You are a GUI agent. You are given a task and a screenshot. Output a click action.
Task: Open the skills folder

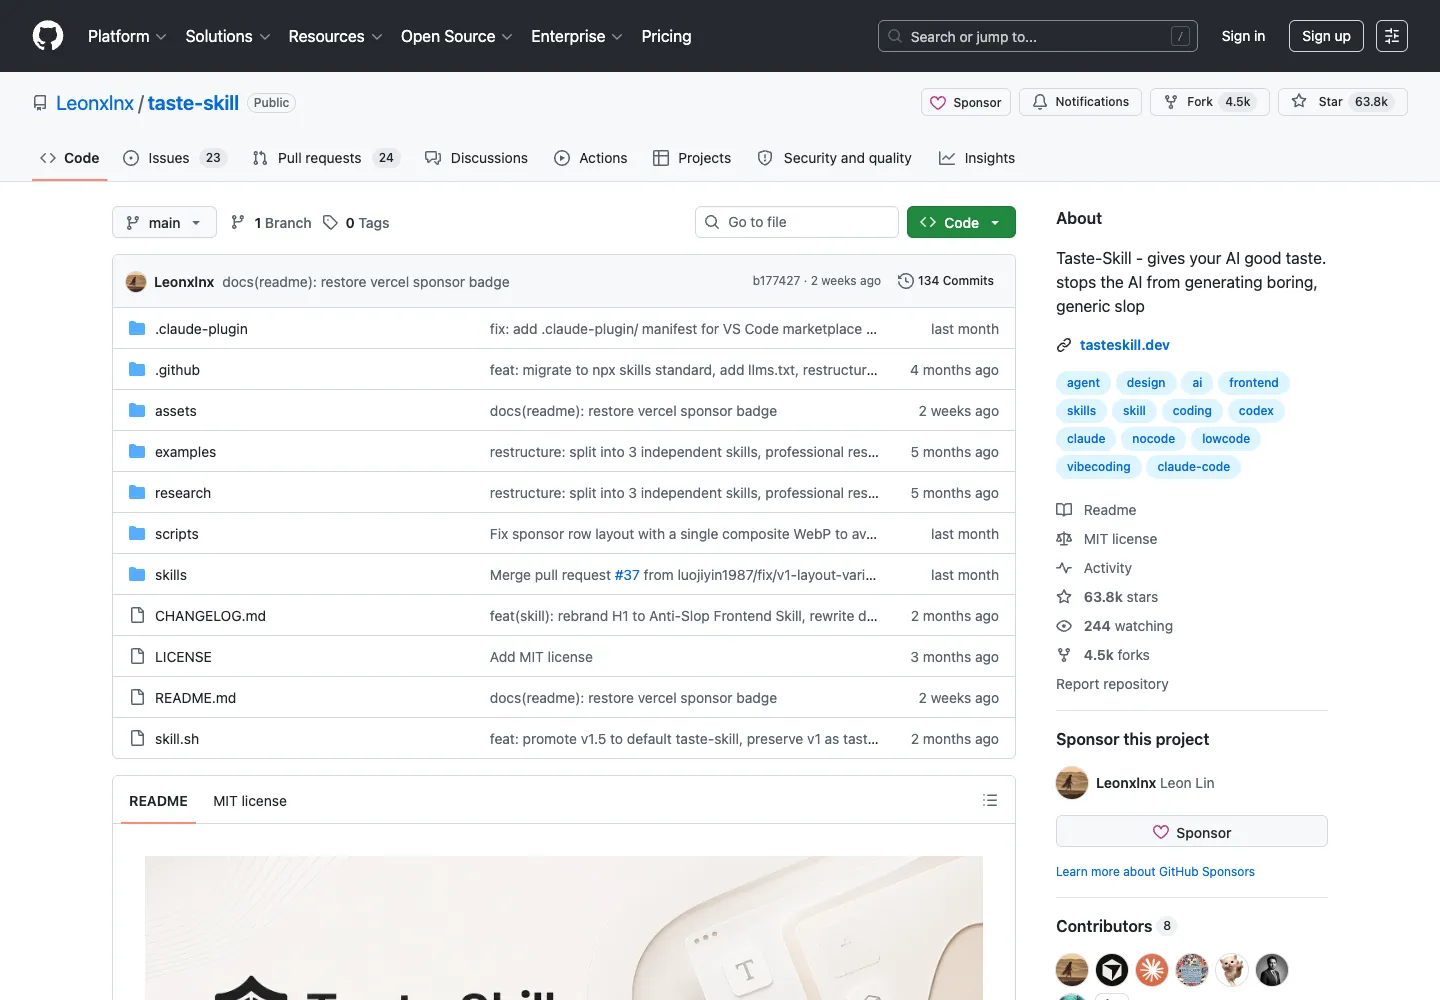point(171,575)
